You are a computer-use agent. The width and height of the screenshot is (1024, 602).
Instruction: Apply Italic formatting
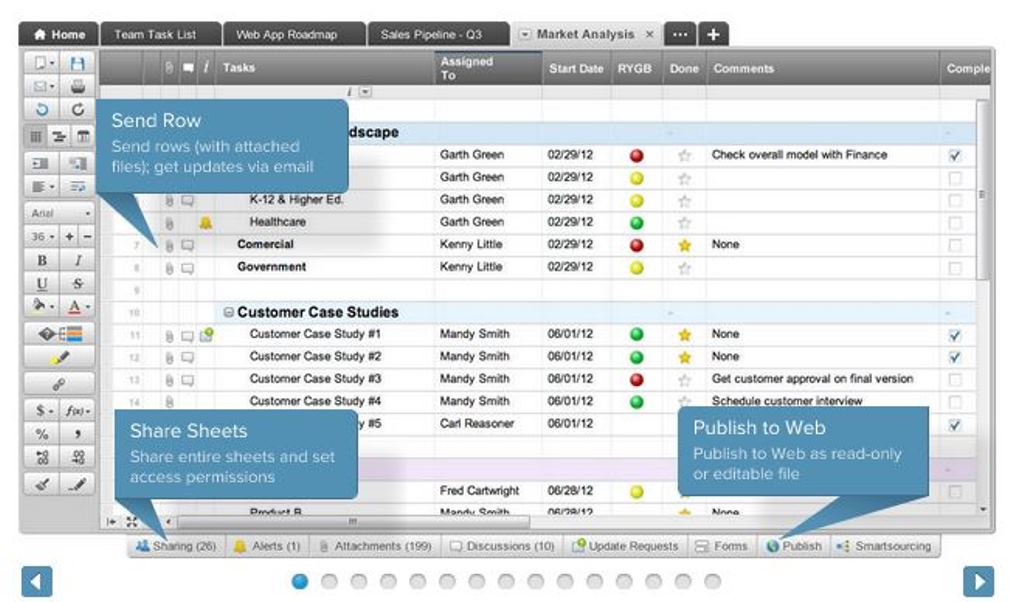(77, 260)
